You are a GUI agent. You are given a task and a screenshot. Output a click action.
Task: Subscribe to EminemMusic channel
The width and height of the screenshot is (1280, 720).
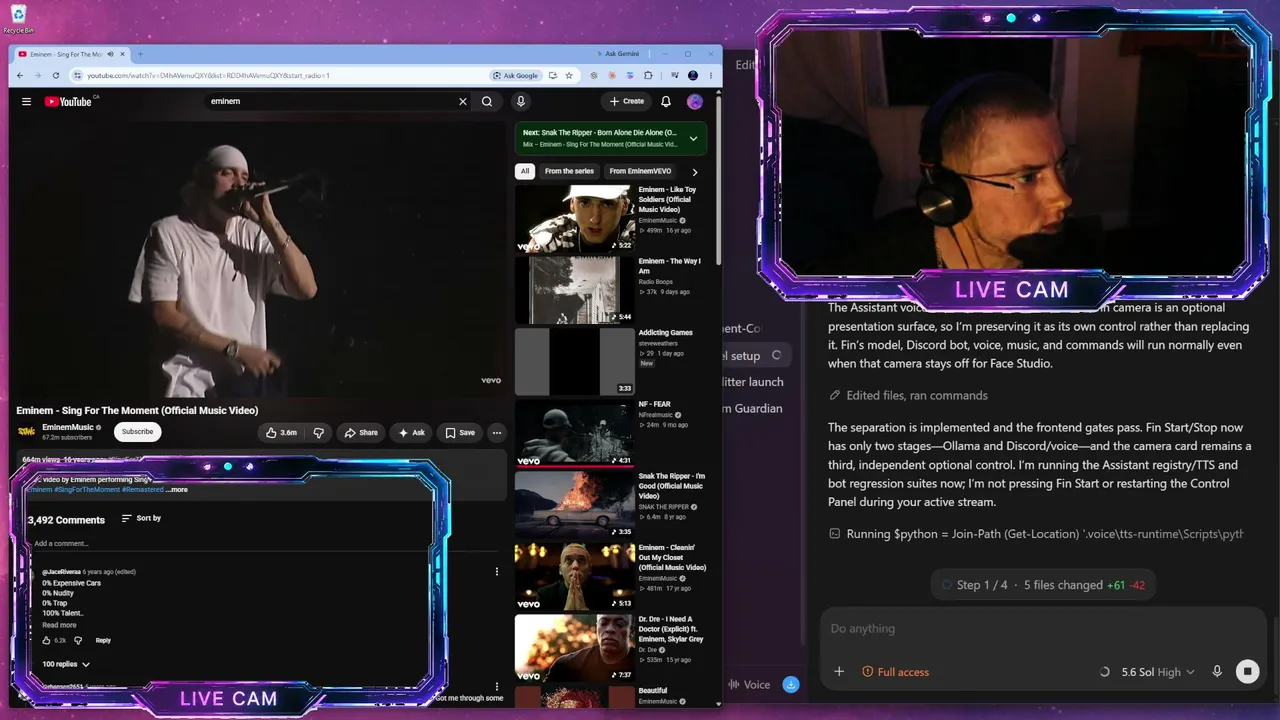click(137, 432)
